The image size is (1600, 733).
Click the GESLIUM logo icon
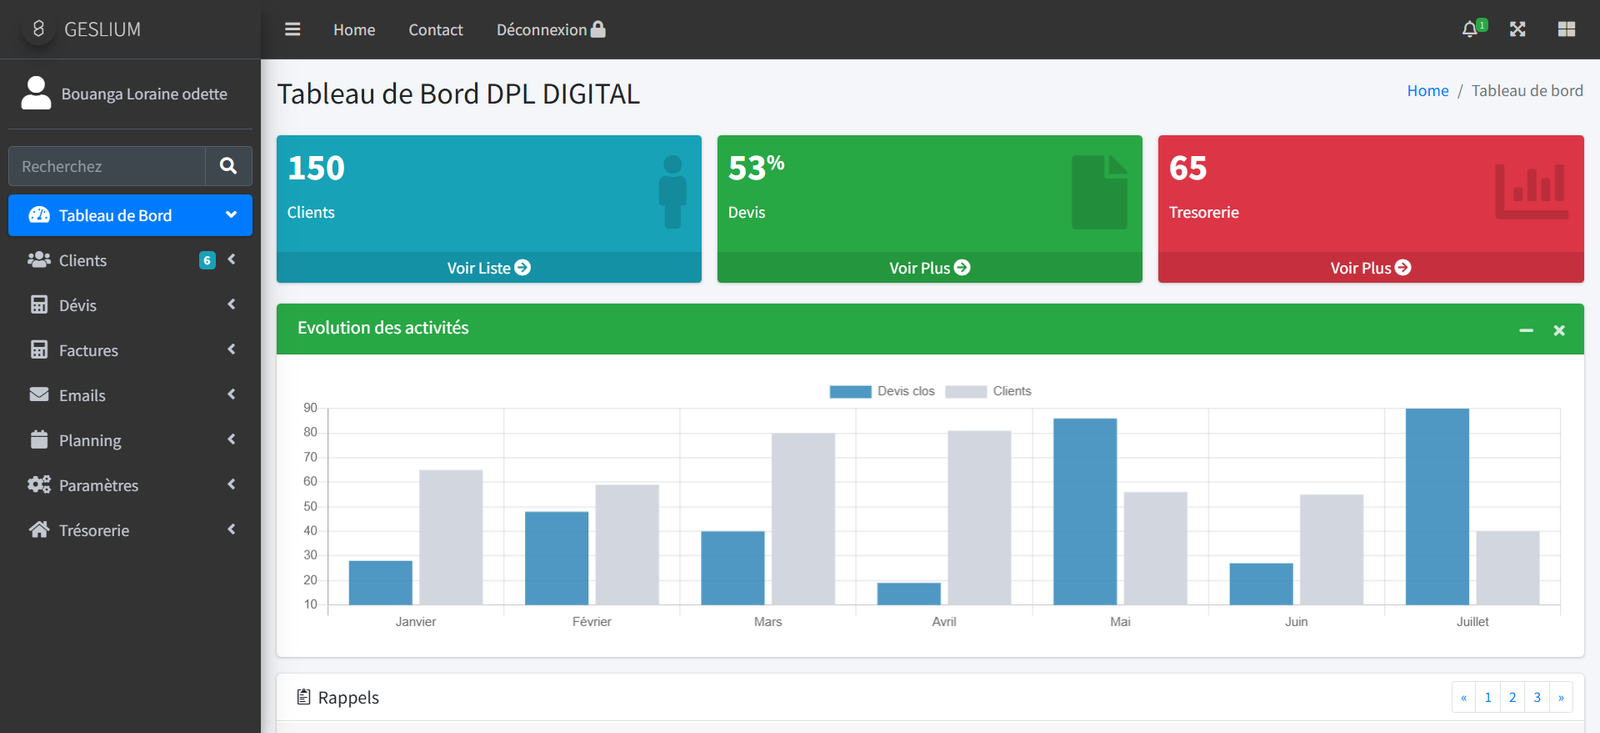click(x=39, y=29)
